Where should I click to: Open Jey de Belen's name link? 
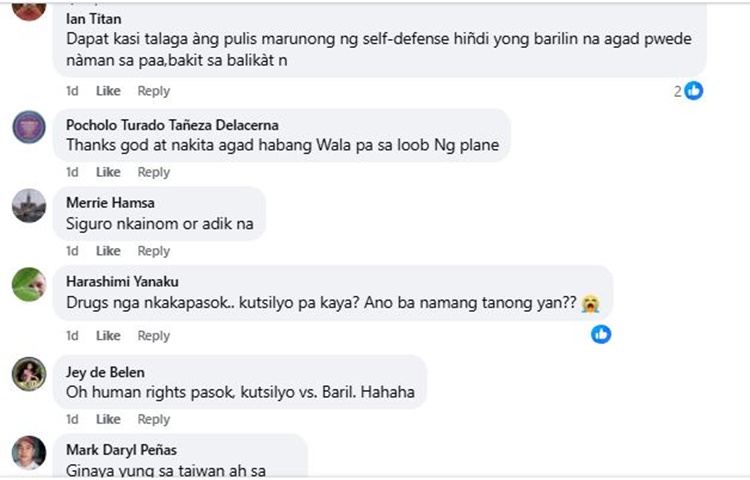click(105, 372)
